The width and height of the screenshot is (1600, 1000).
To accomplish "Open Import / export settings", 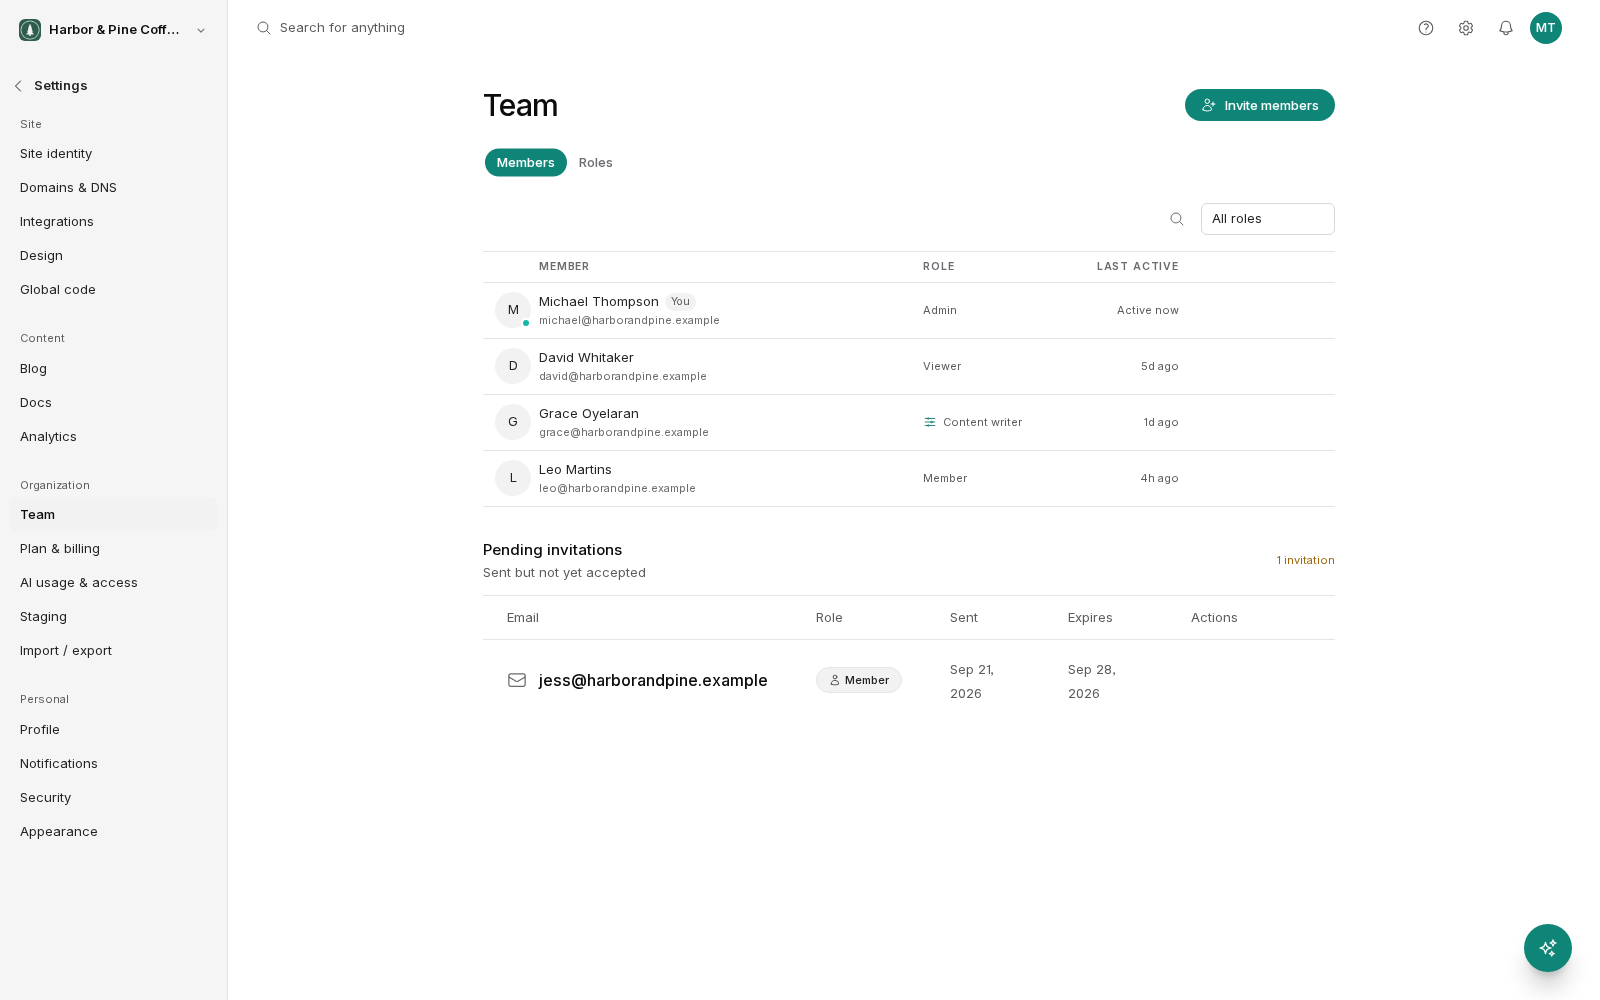I will tap(114, 651).
